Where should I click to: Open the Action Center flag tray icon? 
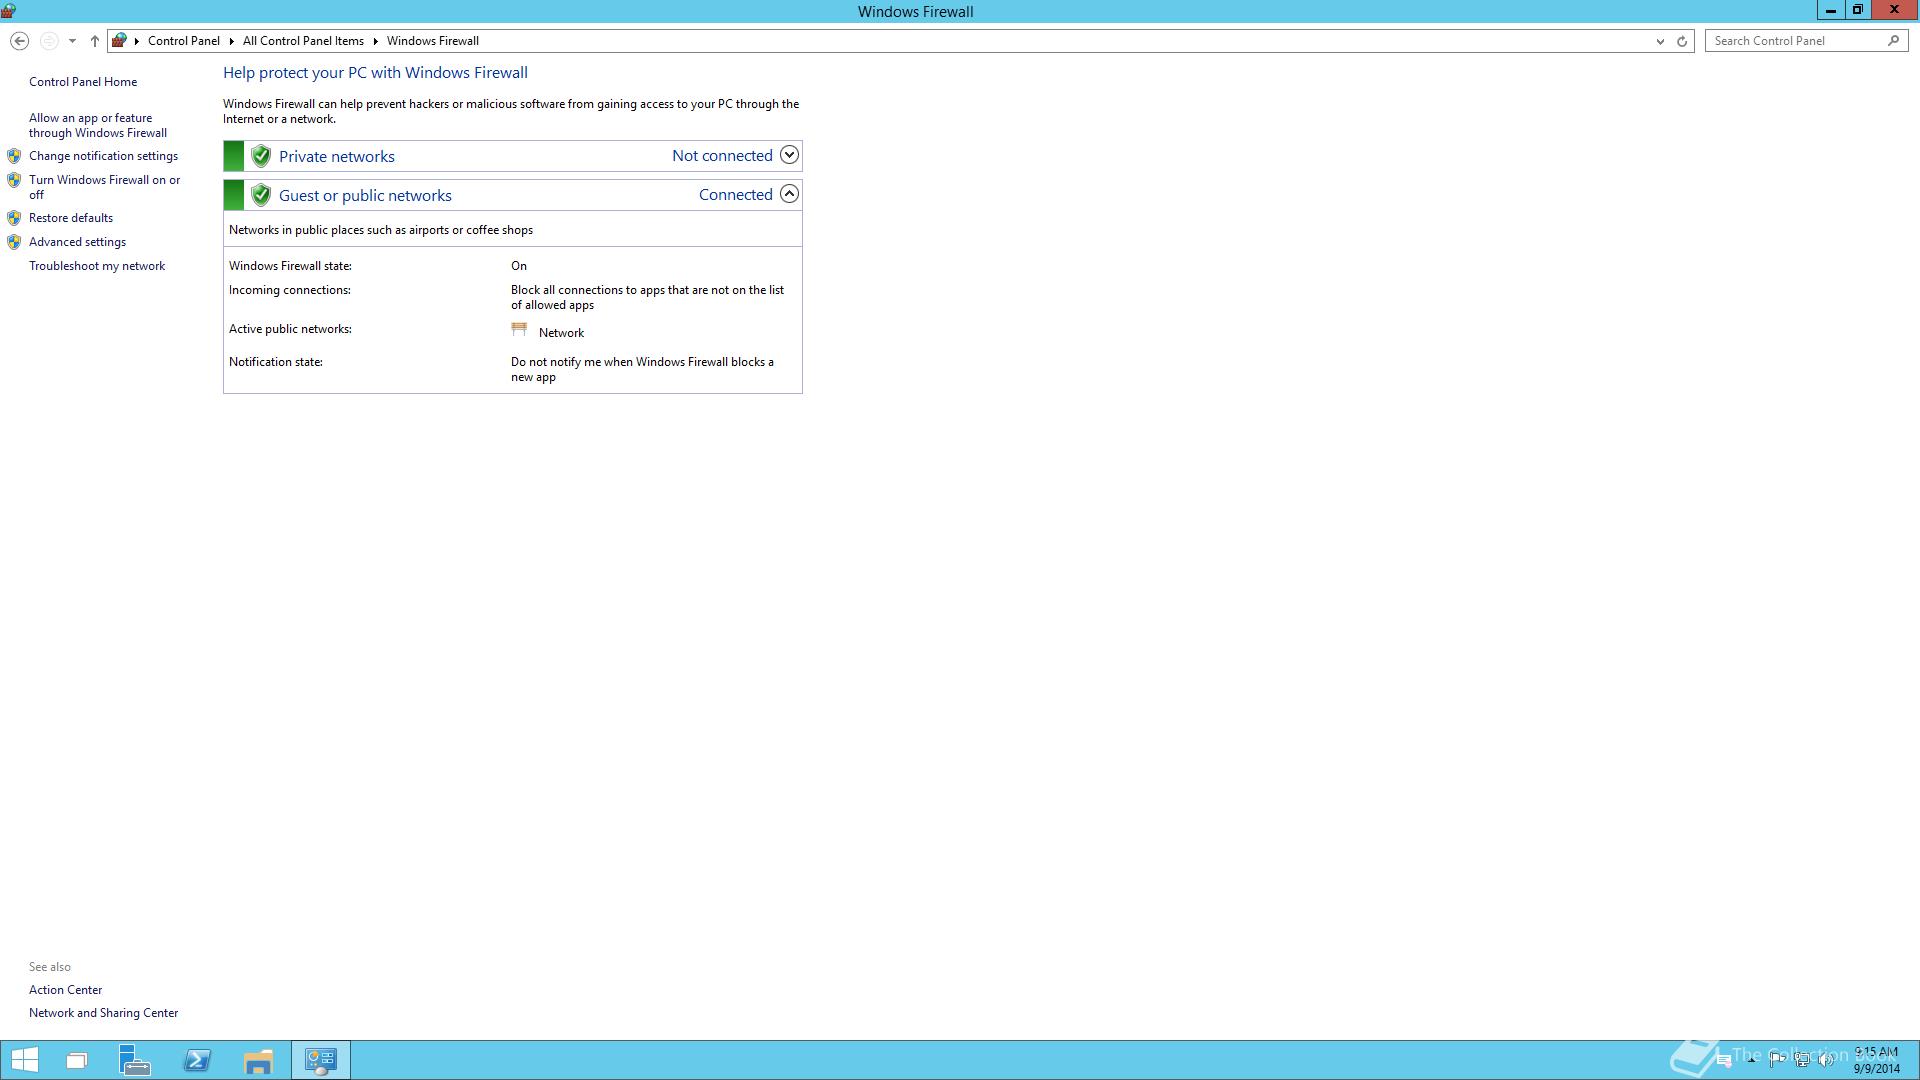pos(1778,1060)
